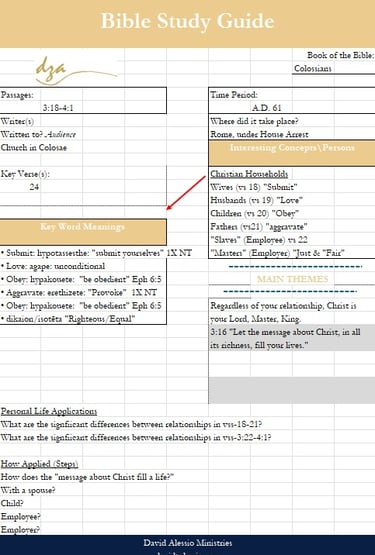
Task: Click the question about vss-3:22-4:1
Action: (x=136, y=437)
